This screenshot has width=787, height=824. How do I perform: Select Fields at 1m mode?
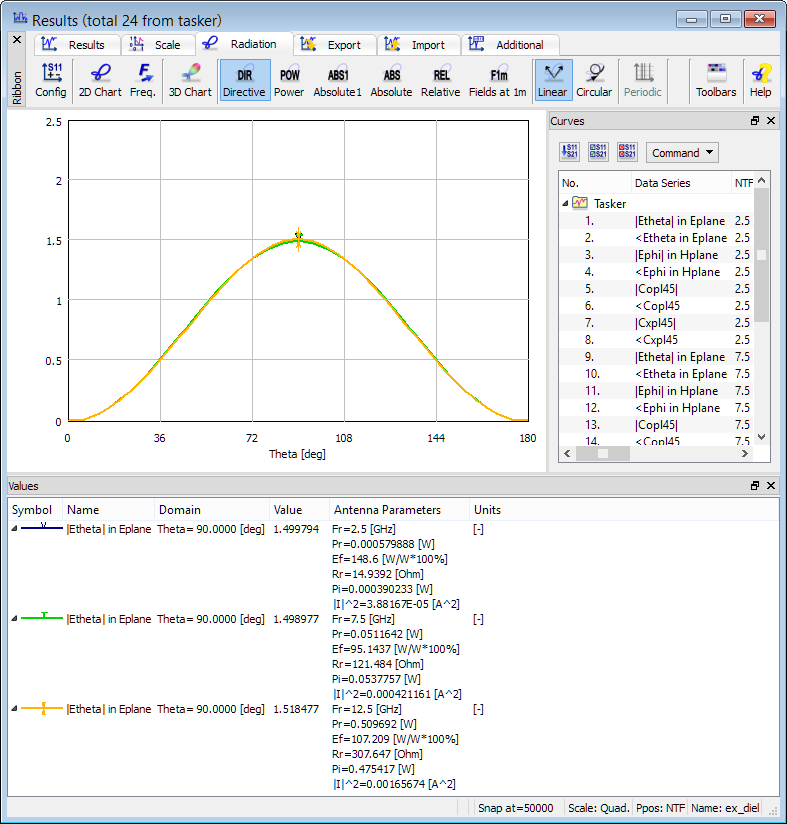[x=498, y=80]
